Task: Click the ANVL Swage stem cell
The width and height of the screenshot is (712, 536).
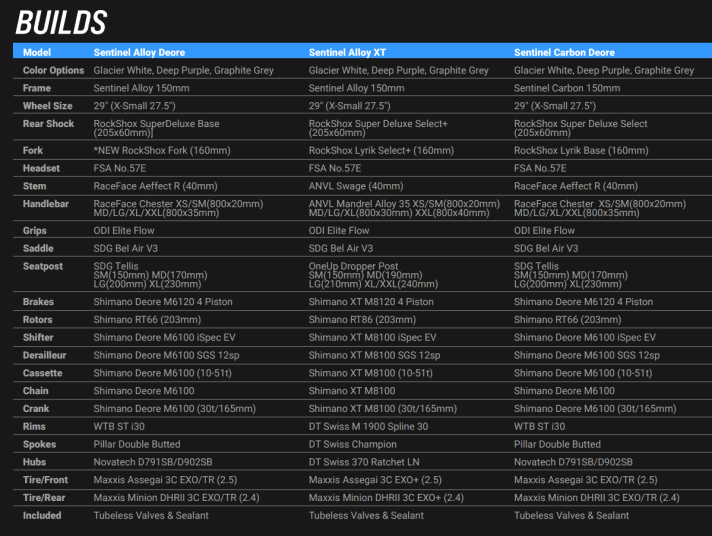Action: 356,186
